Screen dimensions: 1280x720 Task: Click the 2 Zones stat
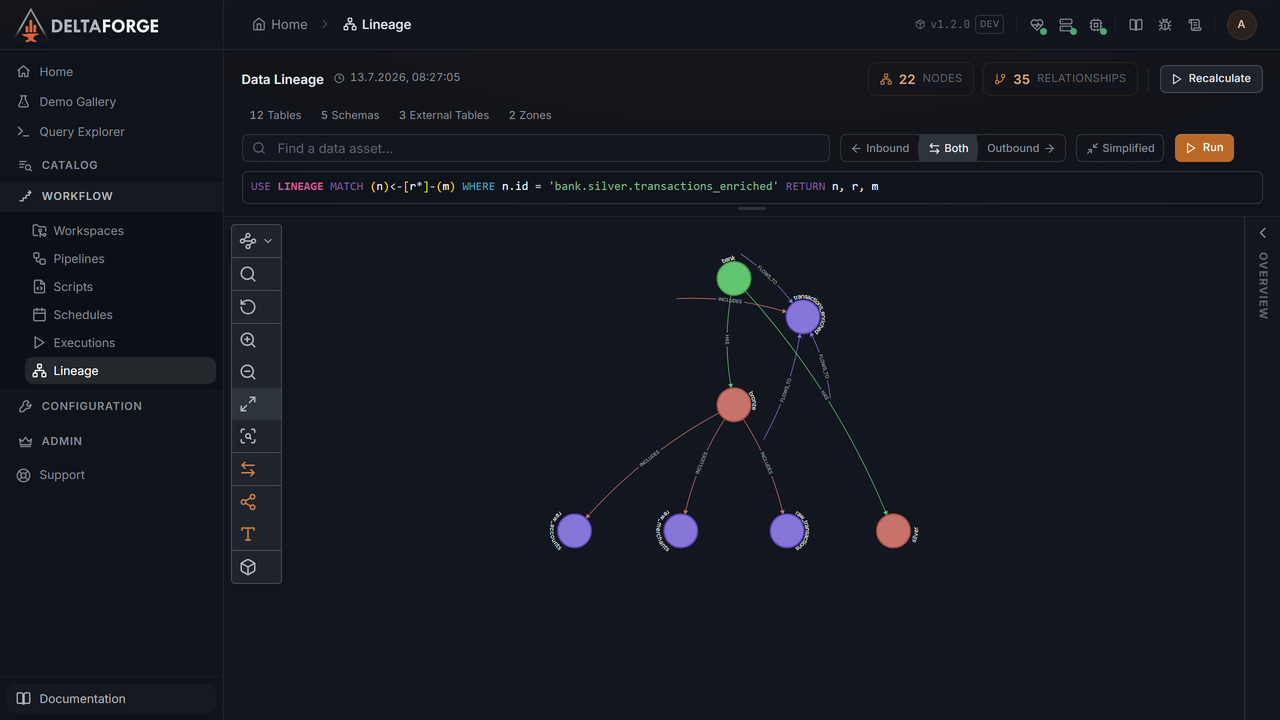tap(530, 115)
